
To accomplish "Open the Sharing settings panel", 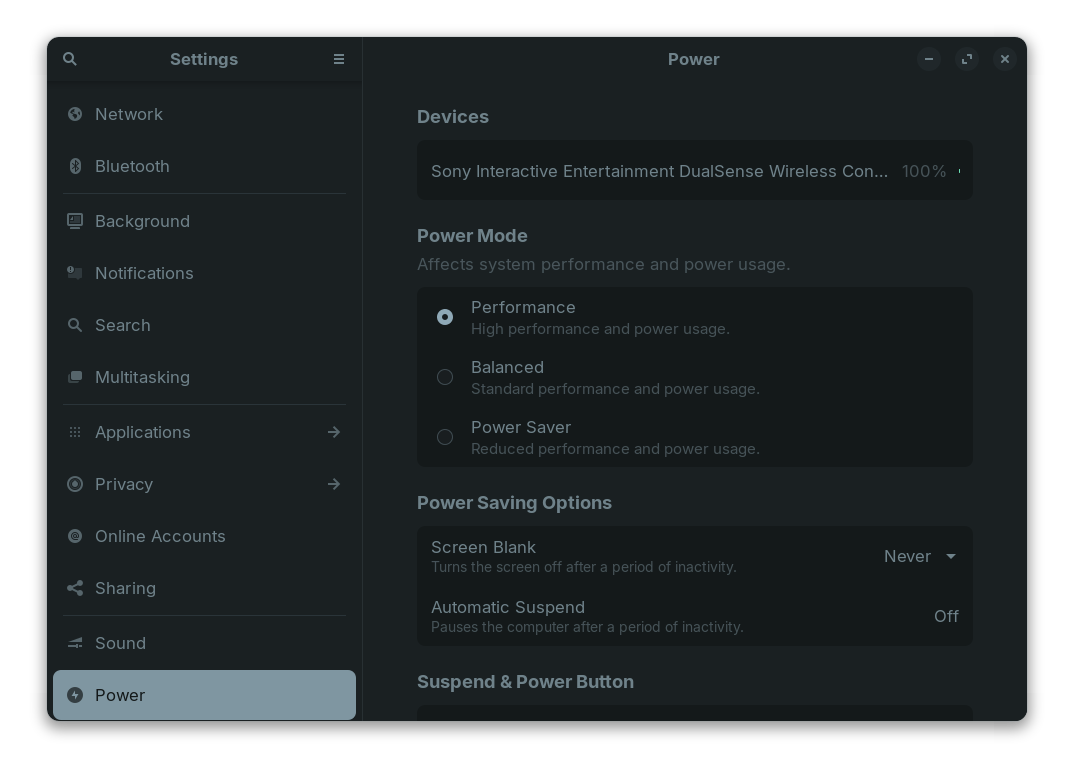I will tap(204, 588).
